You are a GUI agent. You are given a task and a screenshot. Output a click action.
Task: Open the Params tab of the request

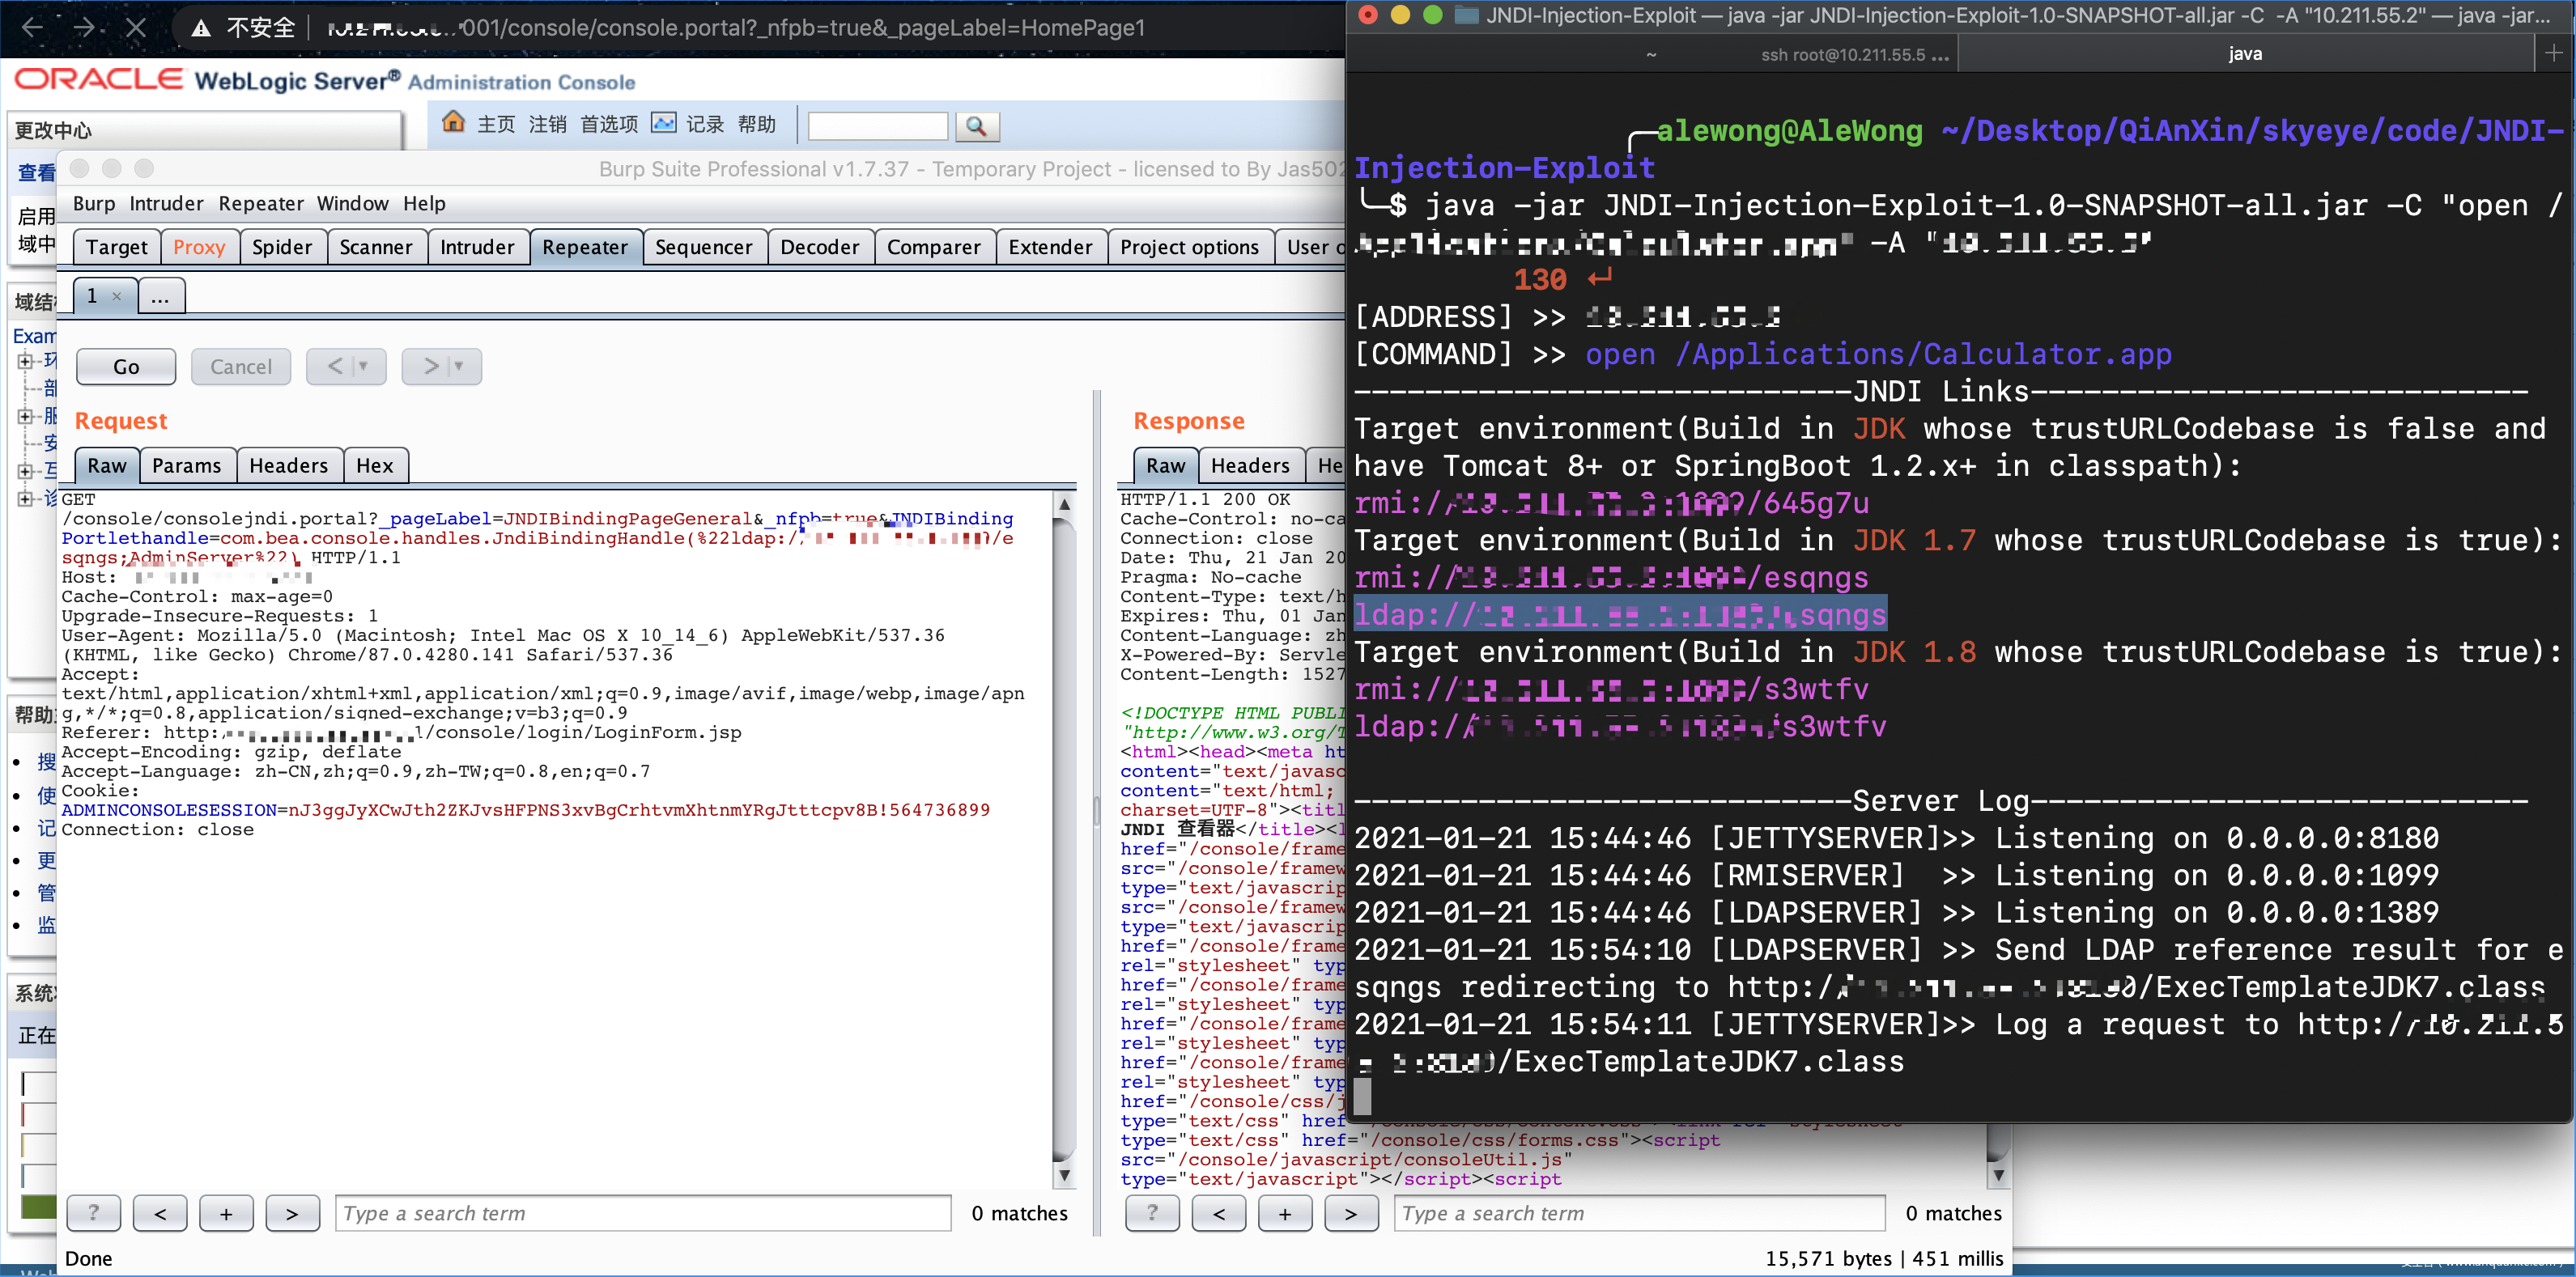[x=186, y=465]
